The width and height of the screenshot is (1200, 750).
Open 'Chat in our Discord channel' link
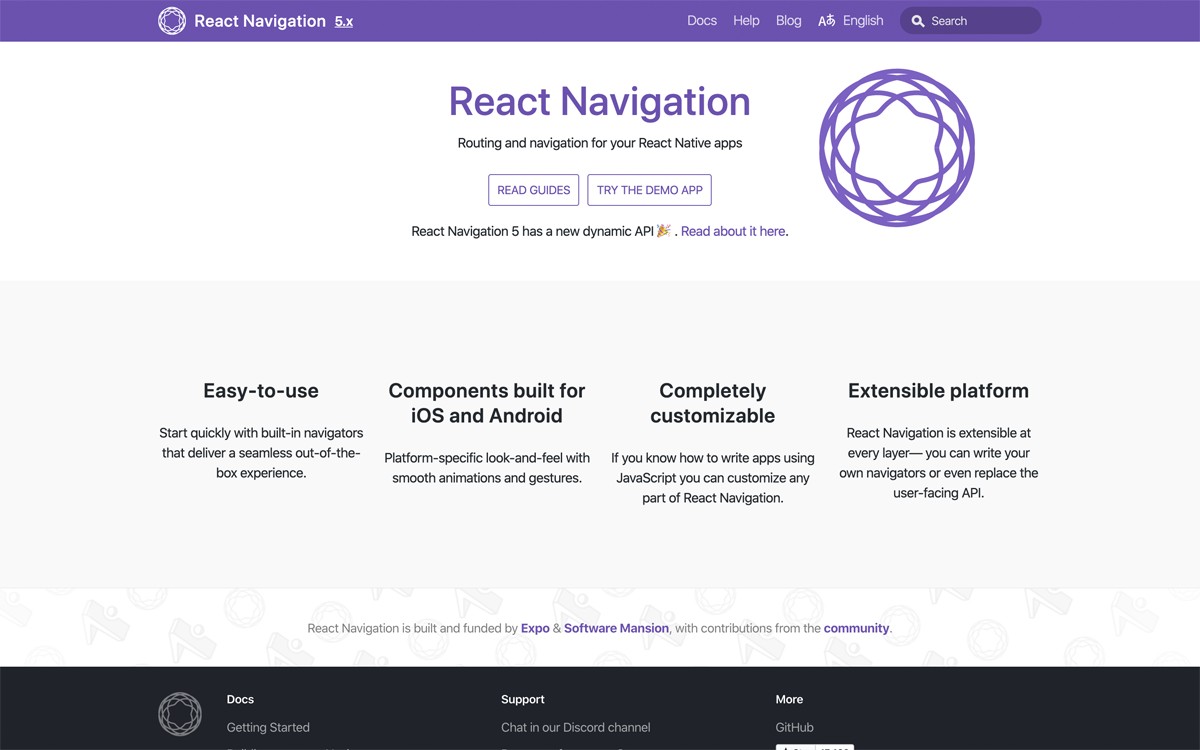[x=576, y=727]
